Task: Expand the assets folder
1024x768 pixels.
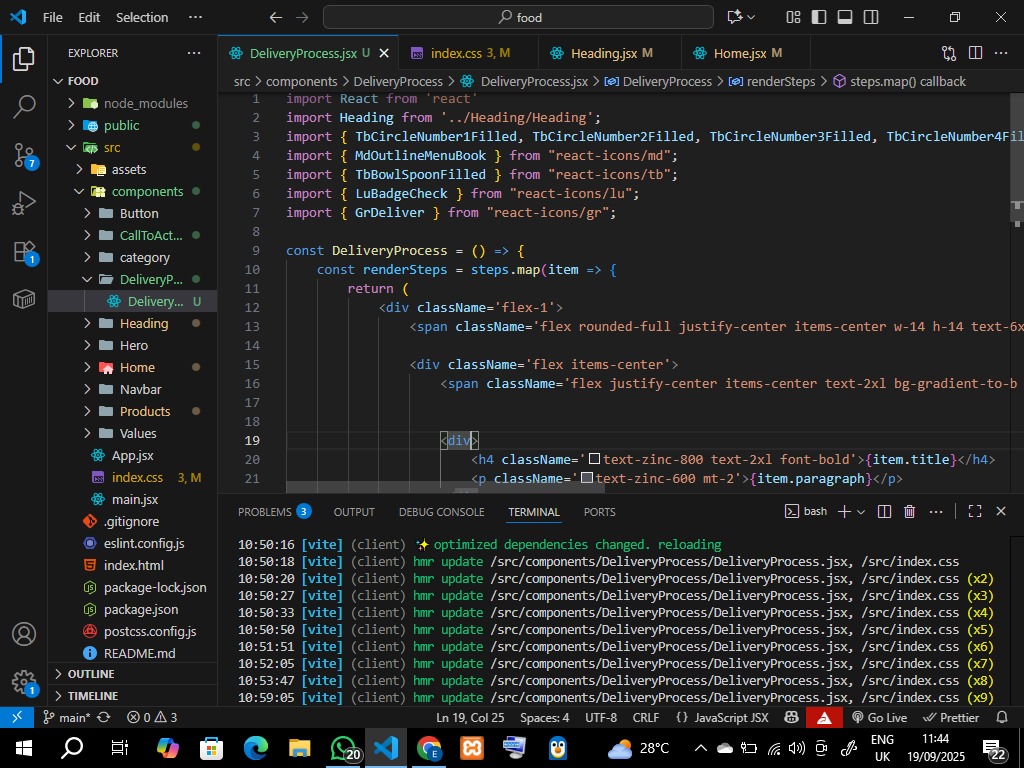Action: (x=133, y=169)
